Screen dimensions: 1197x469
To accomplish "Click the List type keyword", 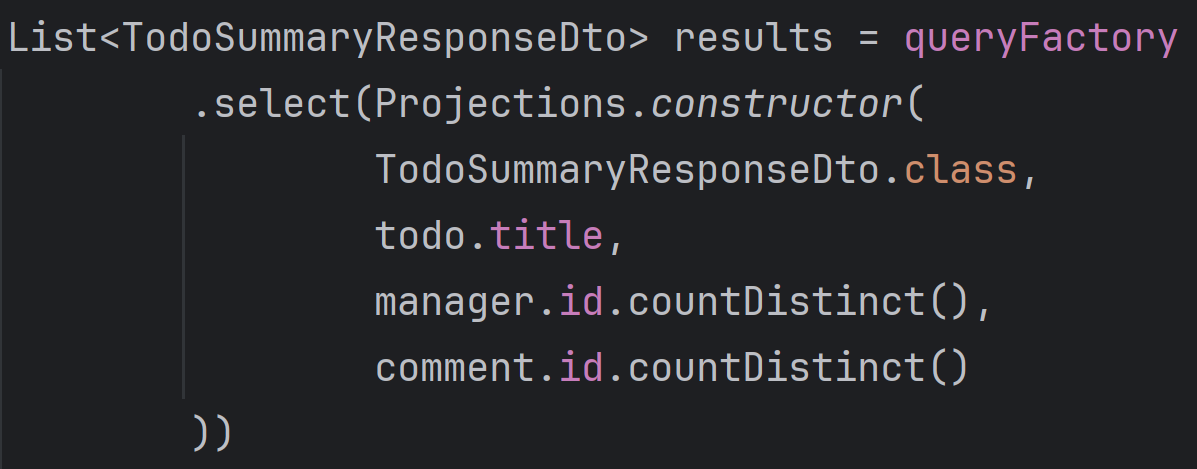I will 53,38.
